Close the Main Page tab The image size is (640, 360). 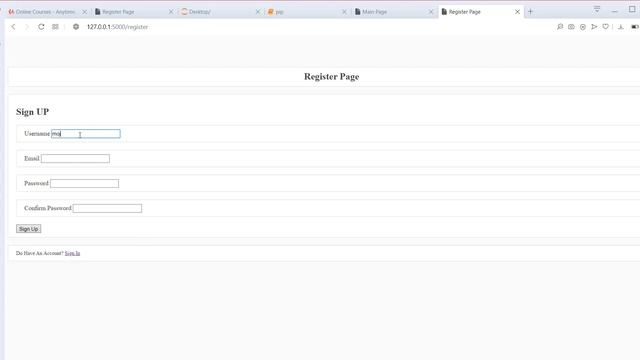pyautogui.click(x=431, y=12)
